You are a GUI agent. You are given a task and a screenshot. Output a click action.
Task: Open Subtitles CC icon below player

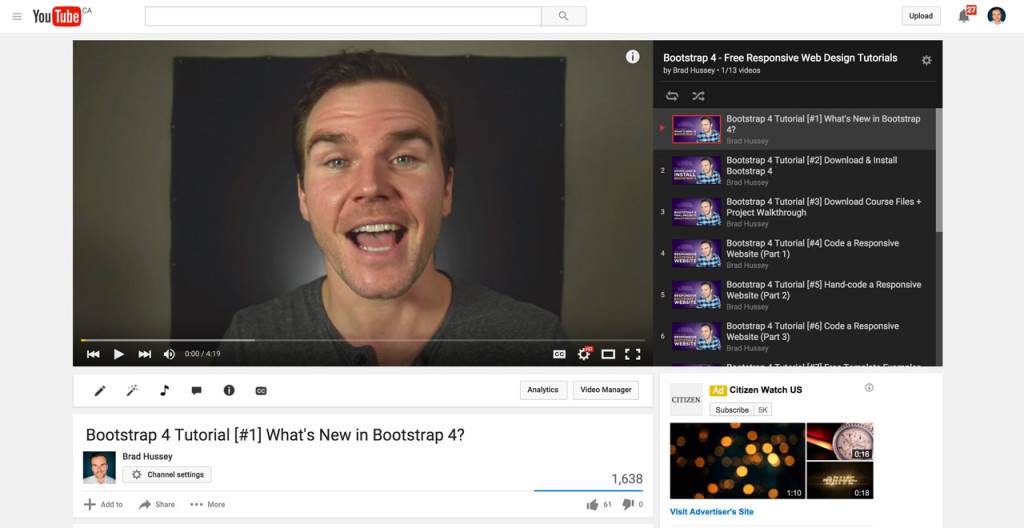tap(261, 391)
